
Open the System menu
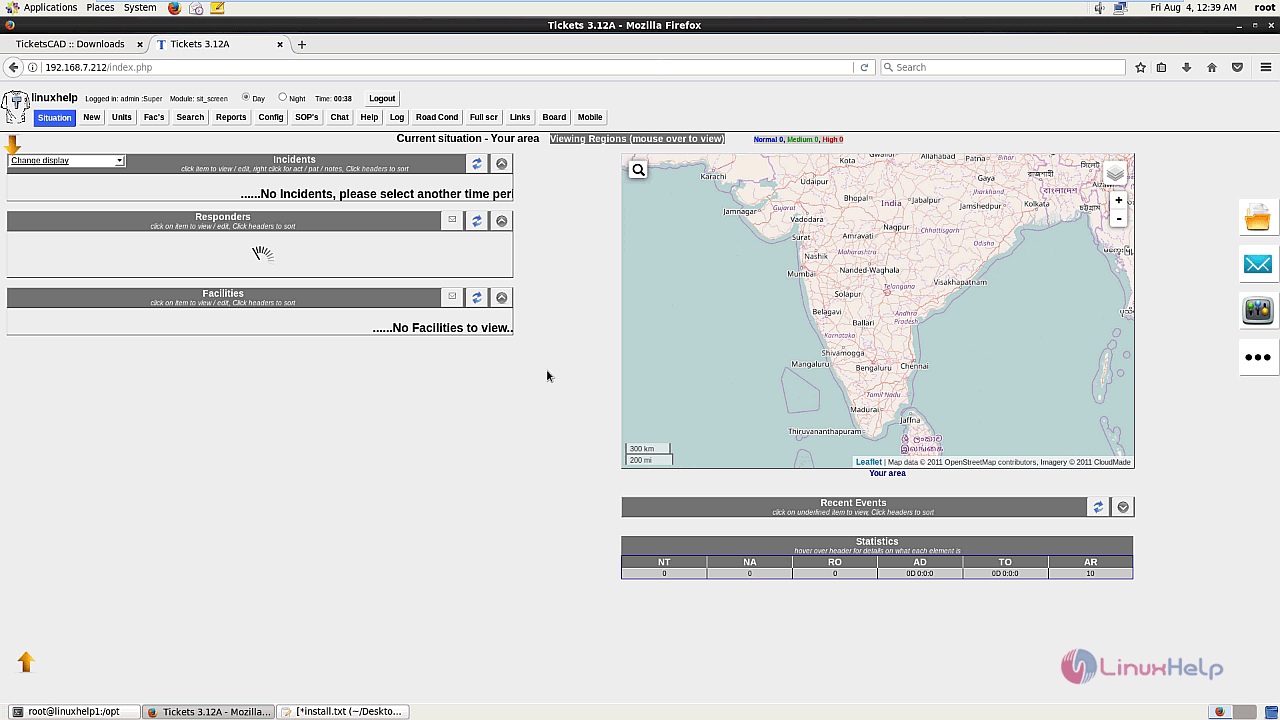140,7
